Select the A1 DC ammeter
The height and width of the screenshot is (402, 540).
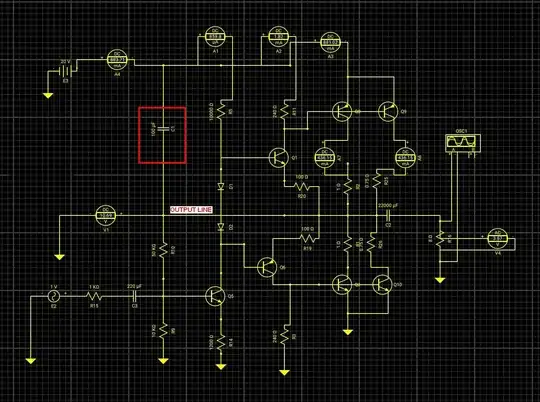(215, 37)
